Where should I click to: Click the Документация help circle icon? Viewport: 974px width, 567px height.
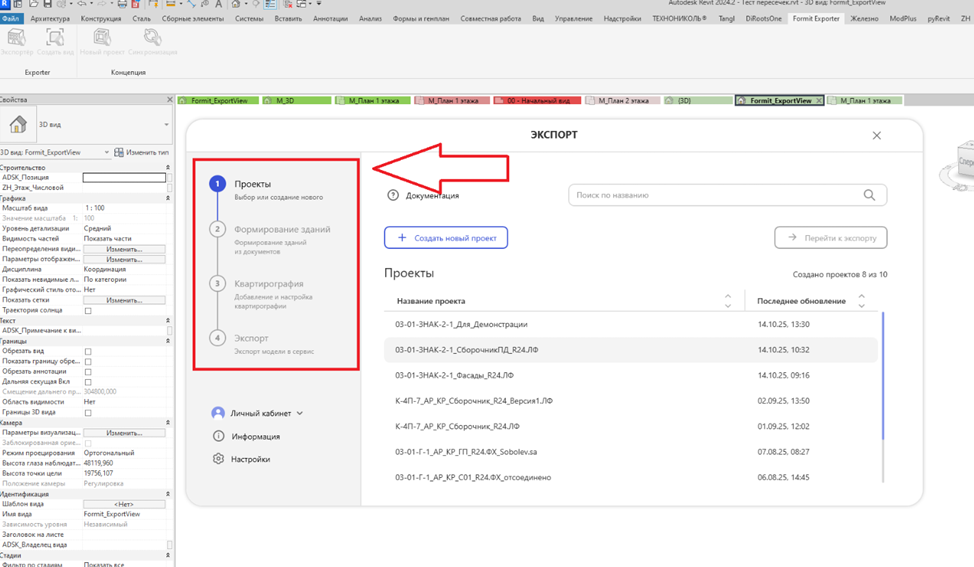pyautogui.click(x=393, y=195)
